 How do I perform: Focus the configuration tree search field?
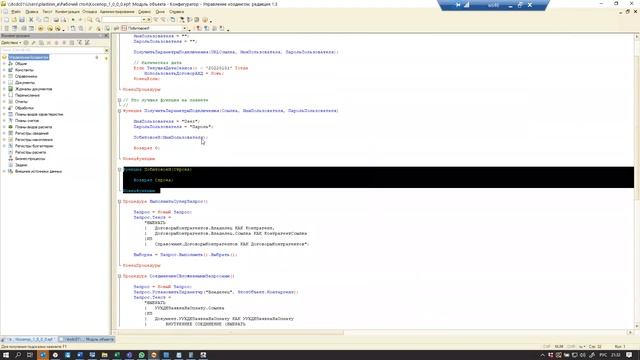tap(52, 50)
